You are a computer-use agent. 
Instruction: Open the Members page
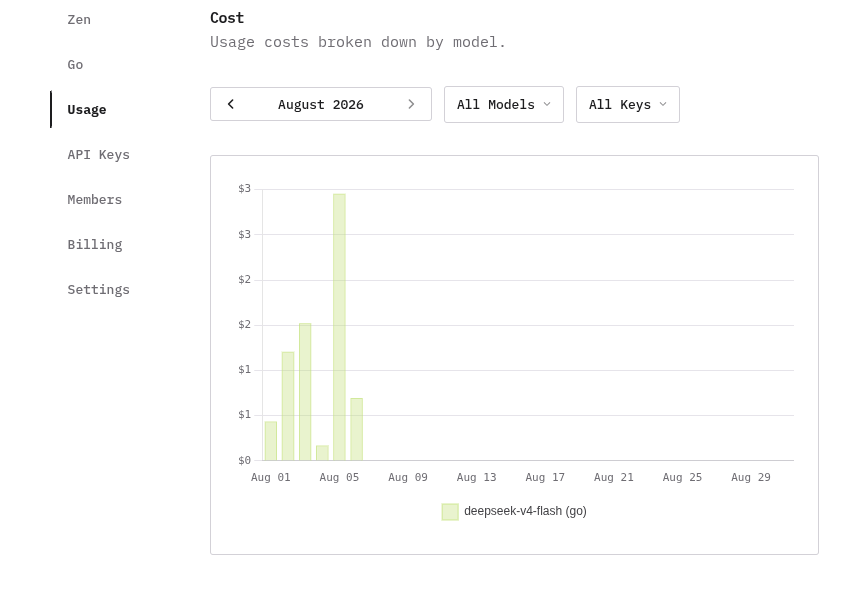point(95,199)
